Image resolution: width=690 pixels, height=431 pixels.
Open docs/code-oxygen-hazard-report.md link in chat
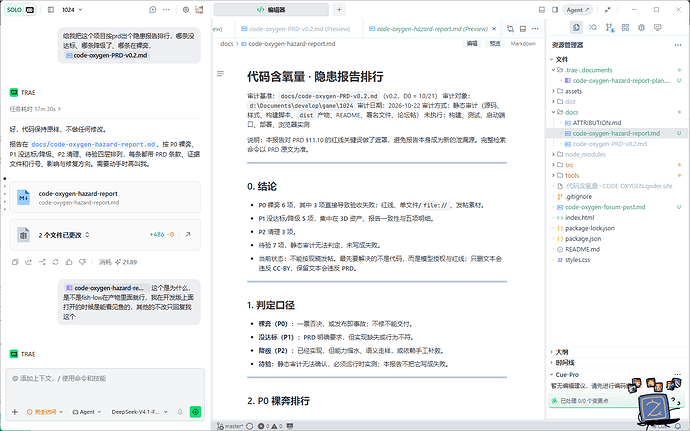click(x=93, y=144)
